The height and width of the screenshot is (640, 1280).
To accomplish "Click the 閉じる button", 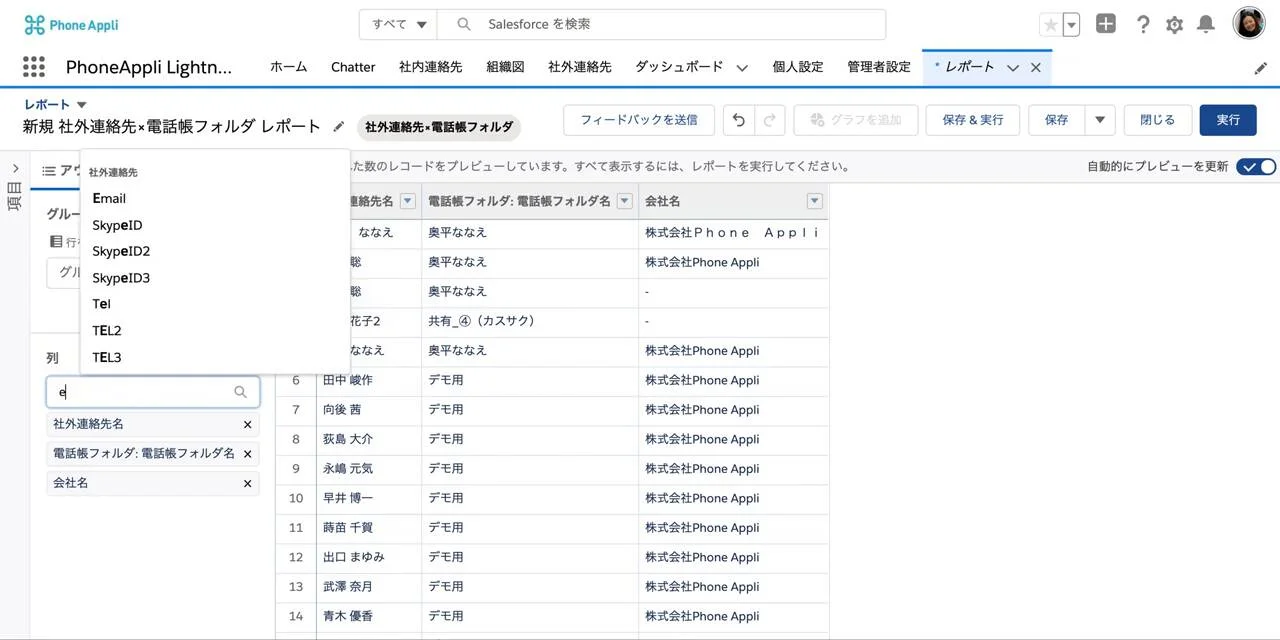I will 1157,120.
